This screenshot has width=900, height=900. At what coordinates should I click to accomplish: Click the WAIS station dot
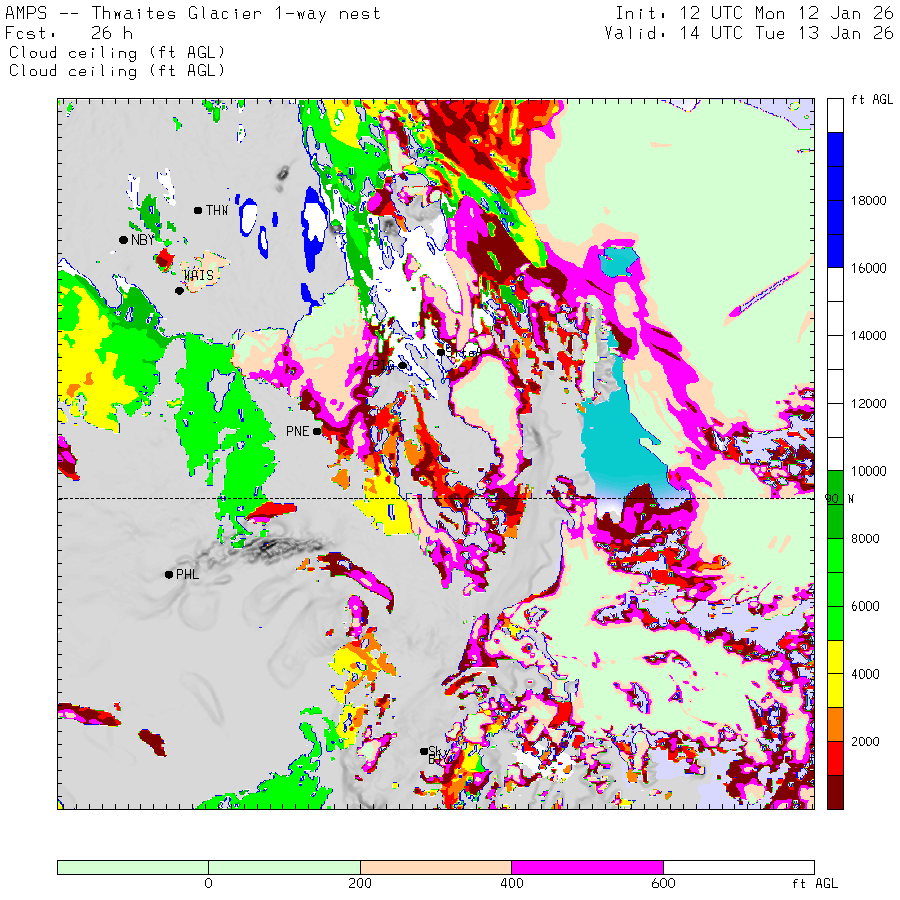[180, 291]
